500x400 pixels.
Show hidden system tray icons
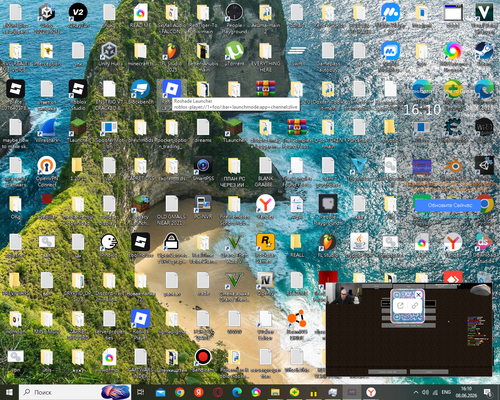point(416,392)
